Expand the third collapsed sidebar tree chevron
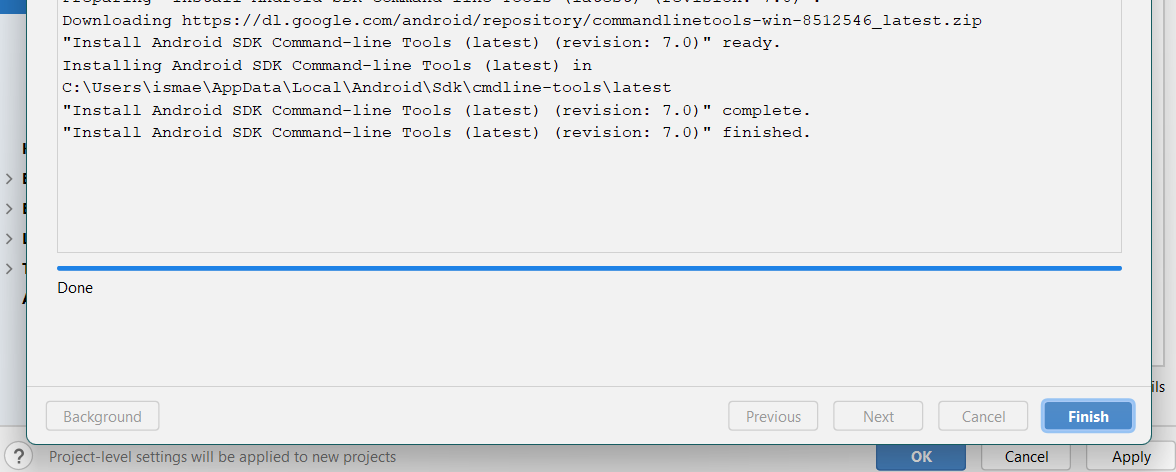 (10, 239)
